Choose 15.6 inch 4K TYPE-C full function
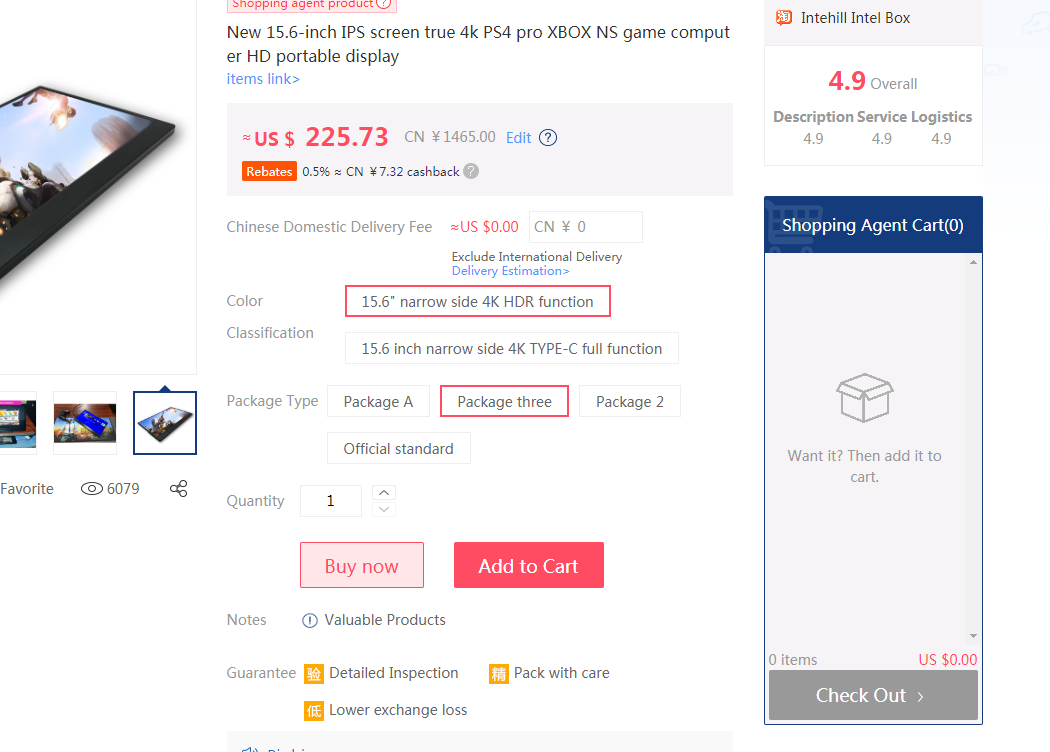 (511, 349)
